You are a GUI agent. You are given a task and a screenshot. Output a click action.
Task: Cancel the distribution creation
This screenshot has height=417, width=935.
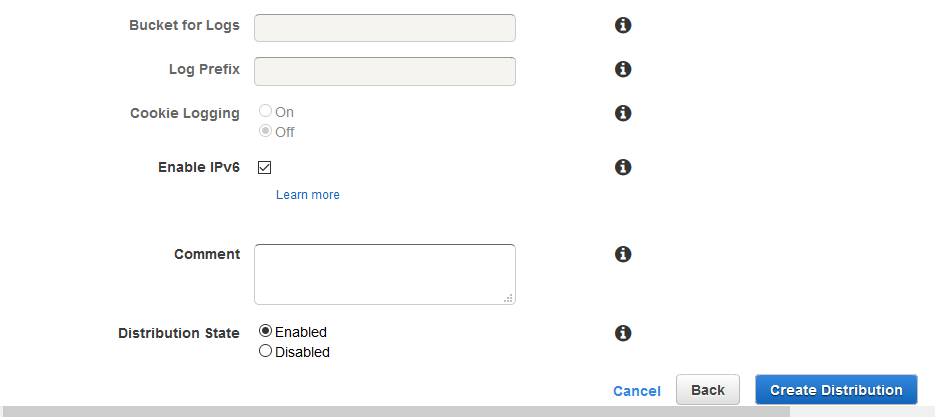pyautogui.click(x=636, y=391)
